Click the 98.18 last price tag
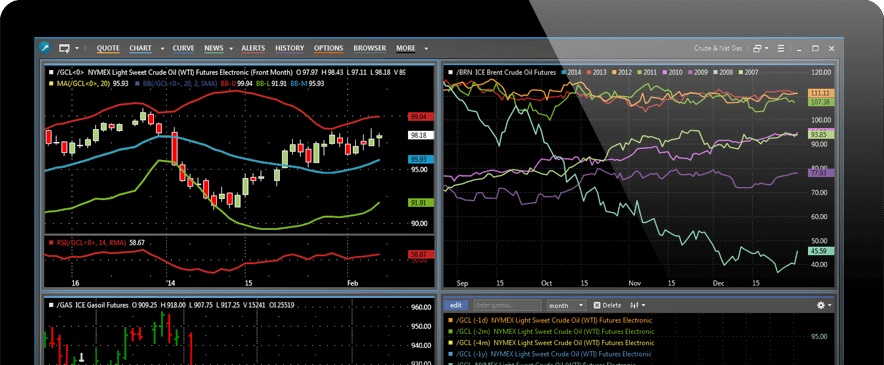Viewport: 884px width, 365px height. click(420, 135)
